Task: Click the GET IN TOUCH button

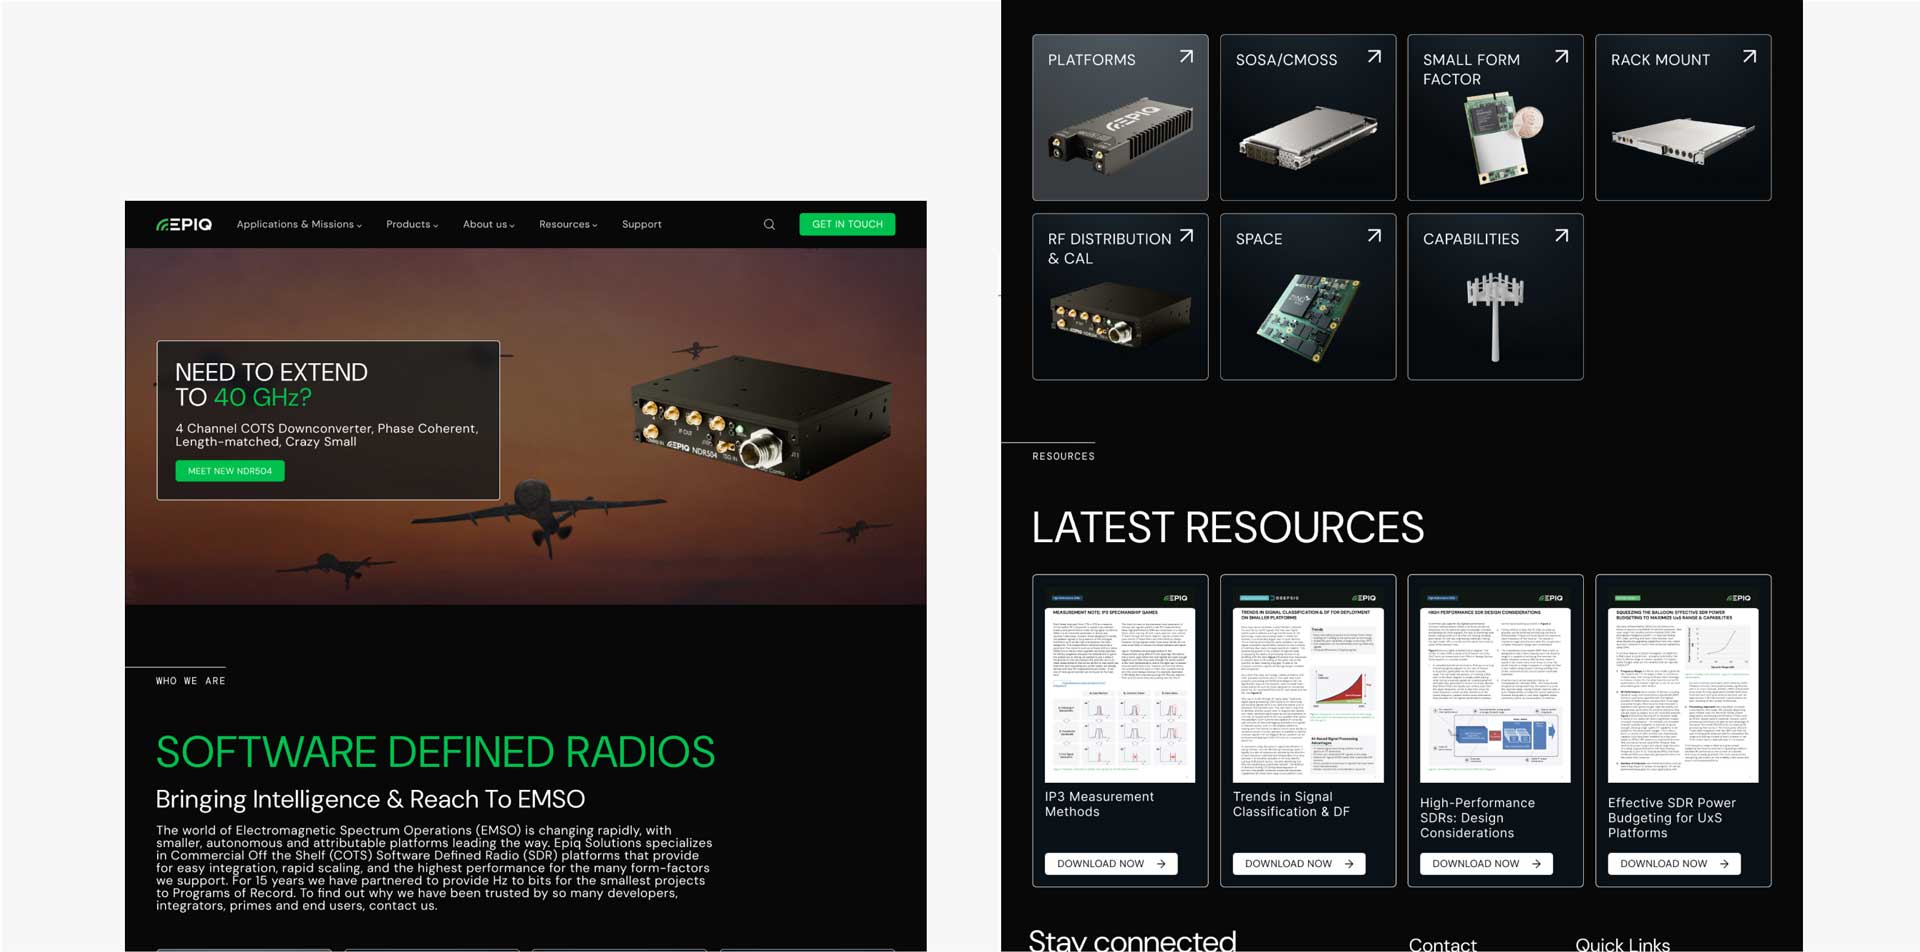Action: click(847, 225)
